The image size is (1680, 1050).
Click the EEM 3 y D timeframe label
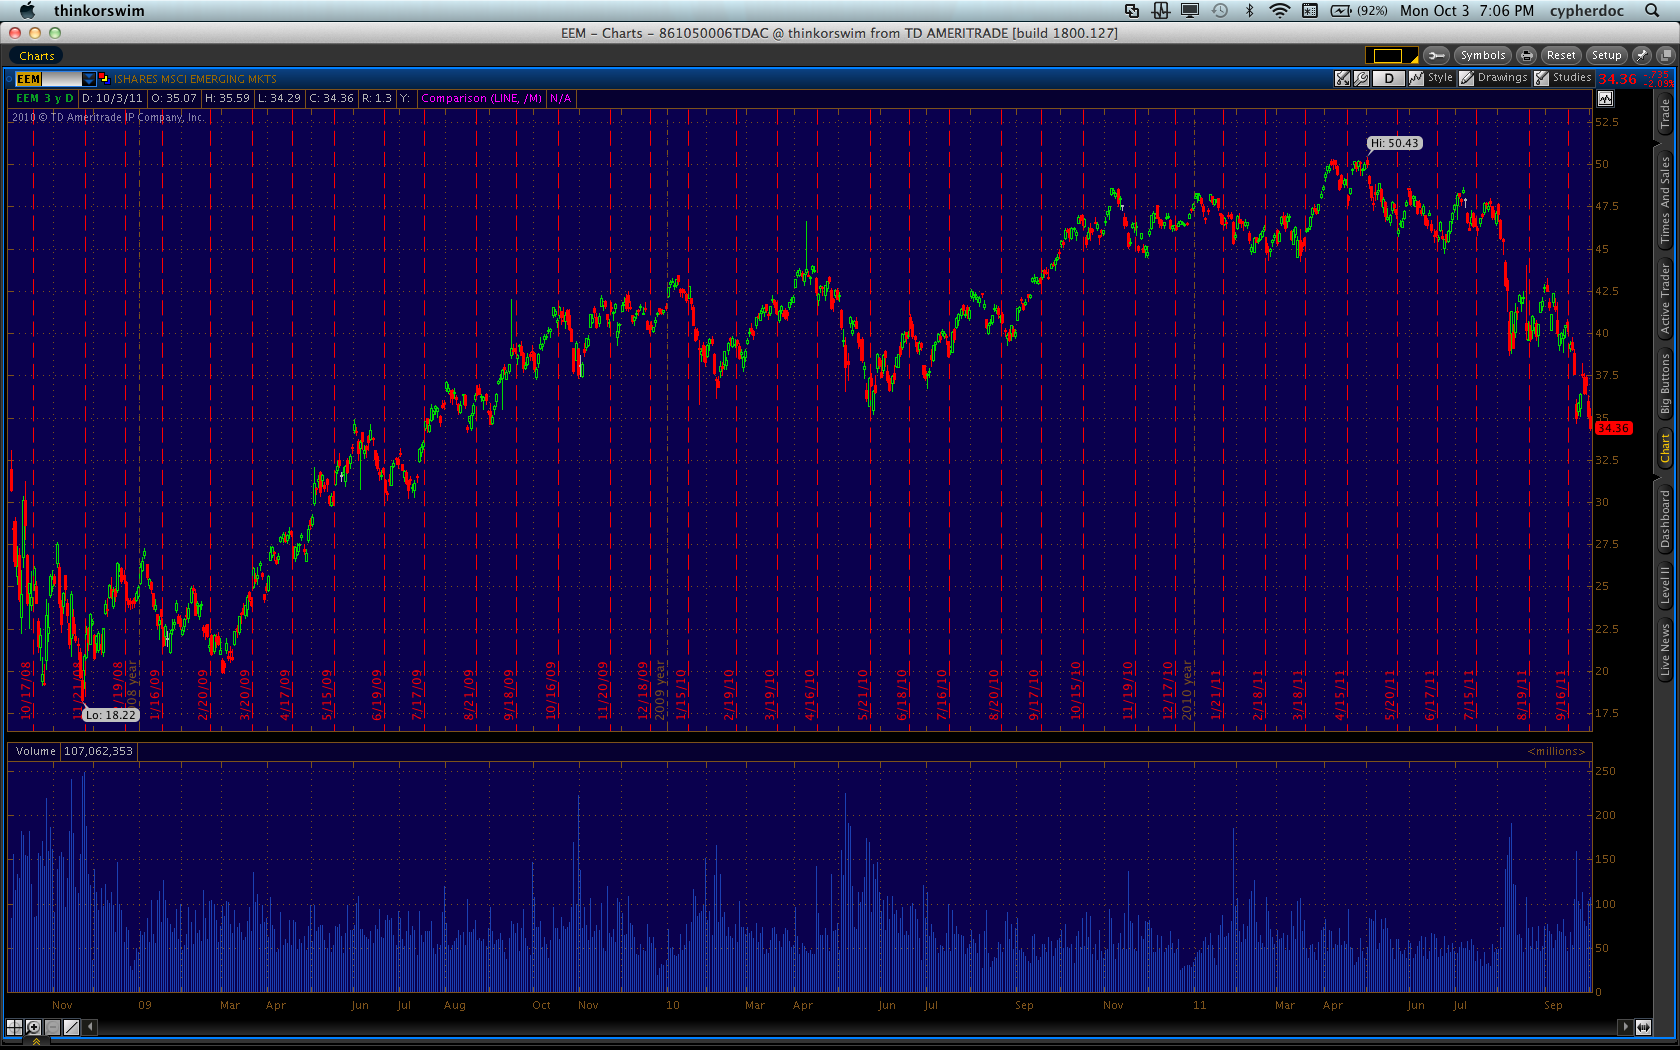[x=44, y=98]
